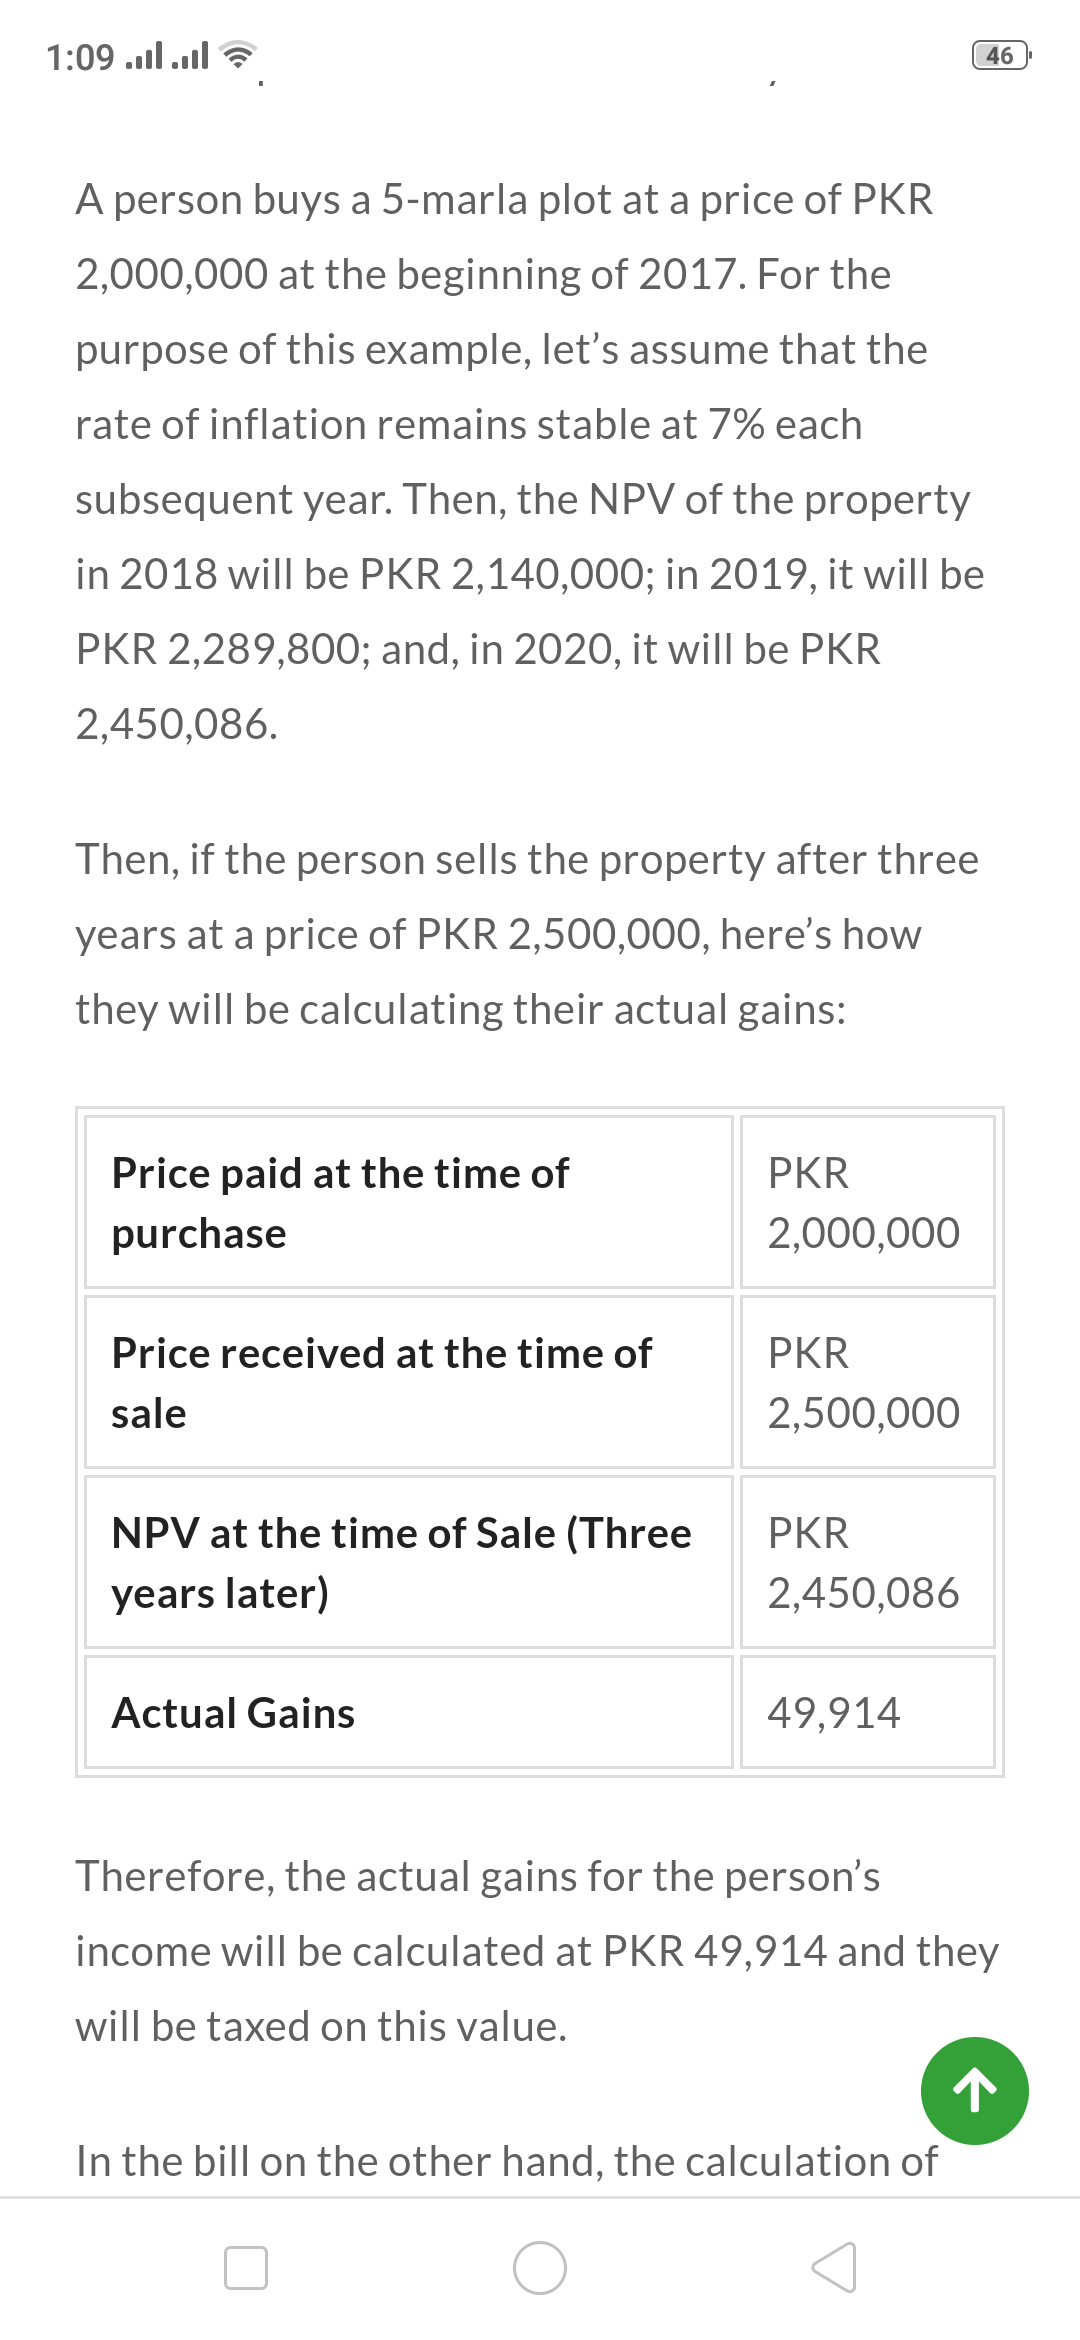The image size is (1080, 2340).
Task: Click the 49,914 actual gains value cell
Action: point(866,1712)
